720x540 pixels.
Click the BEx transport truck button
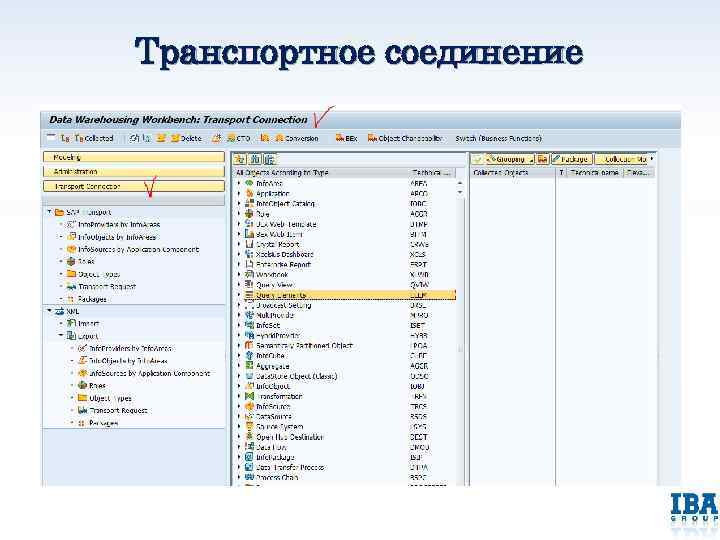click(x=346, y=138)
